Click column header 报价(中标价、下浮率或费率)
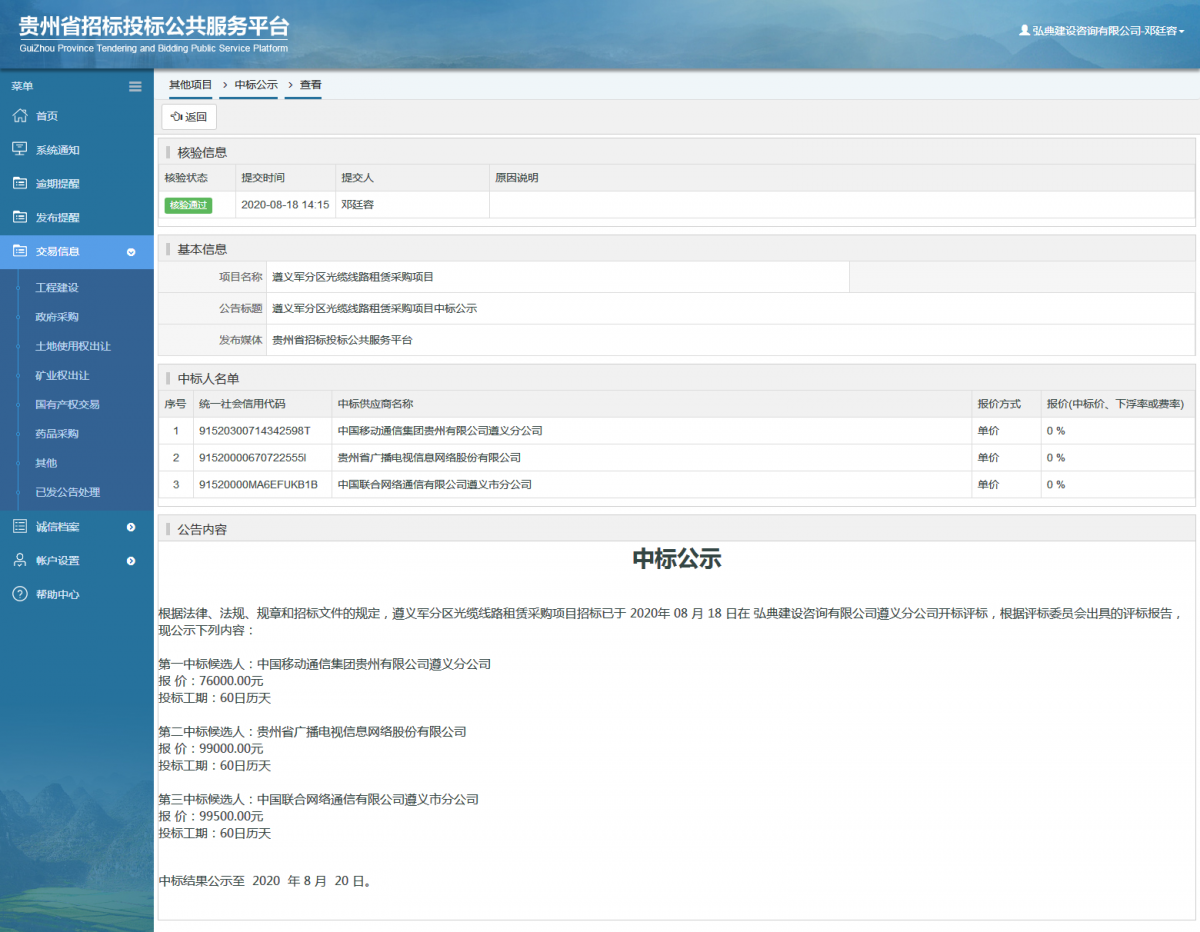Image resolution: width=1200 pixels, height=932 pixels. [1115, 404]
